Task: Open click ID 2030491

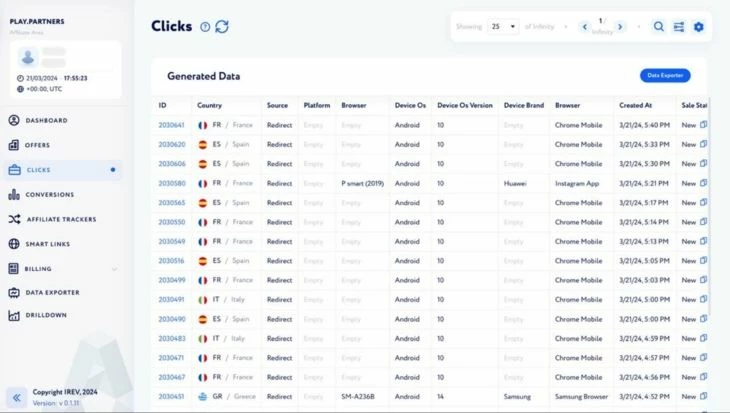Action: (171, 299)
